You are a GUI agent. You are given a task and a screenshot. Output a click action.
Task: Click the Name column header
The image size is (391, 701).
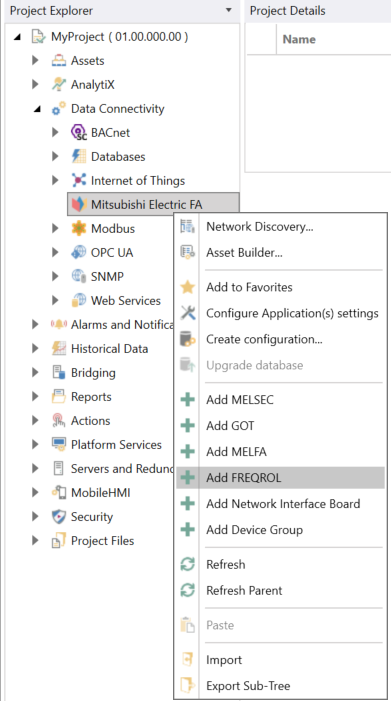point(299,39)
